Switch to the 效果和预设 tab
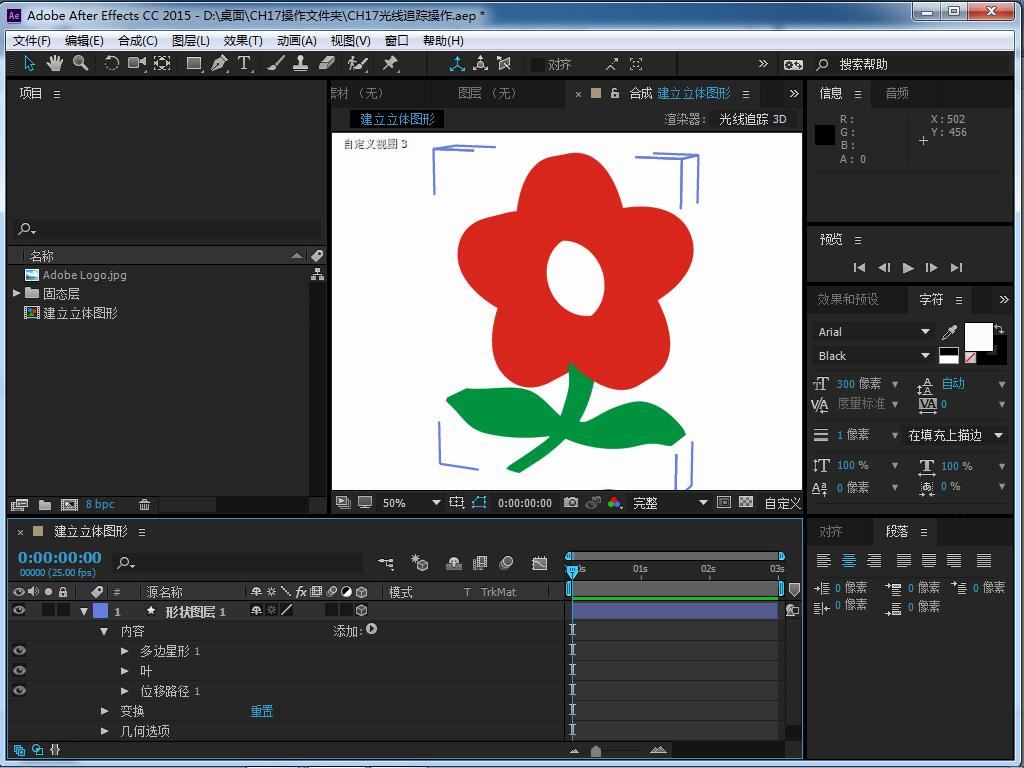 (848, 299)
